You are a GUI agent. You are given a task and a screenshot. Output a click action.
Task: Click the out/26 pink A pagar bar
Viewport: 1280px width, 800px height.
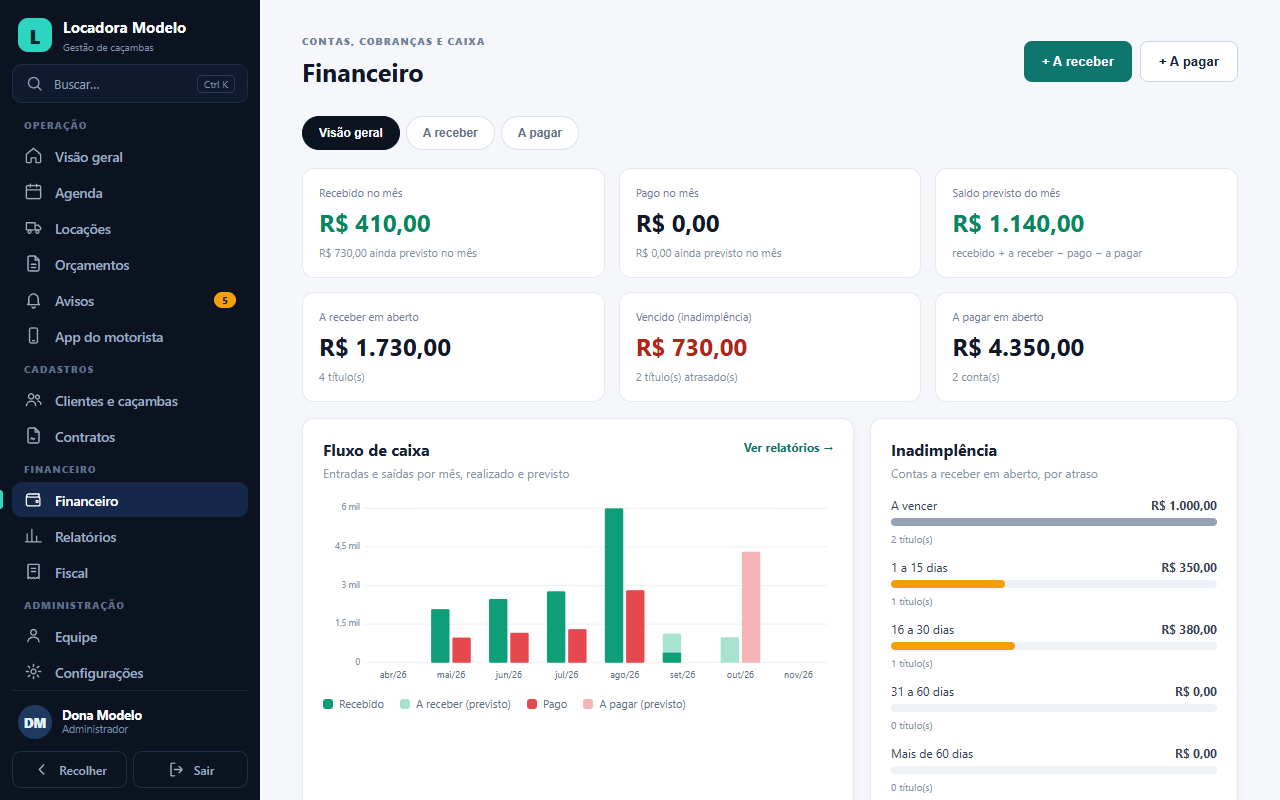[x=751, y=607]
